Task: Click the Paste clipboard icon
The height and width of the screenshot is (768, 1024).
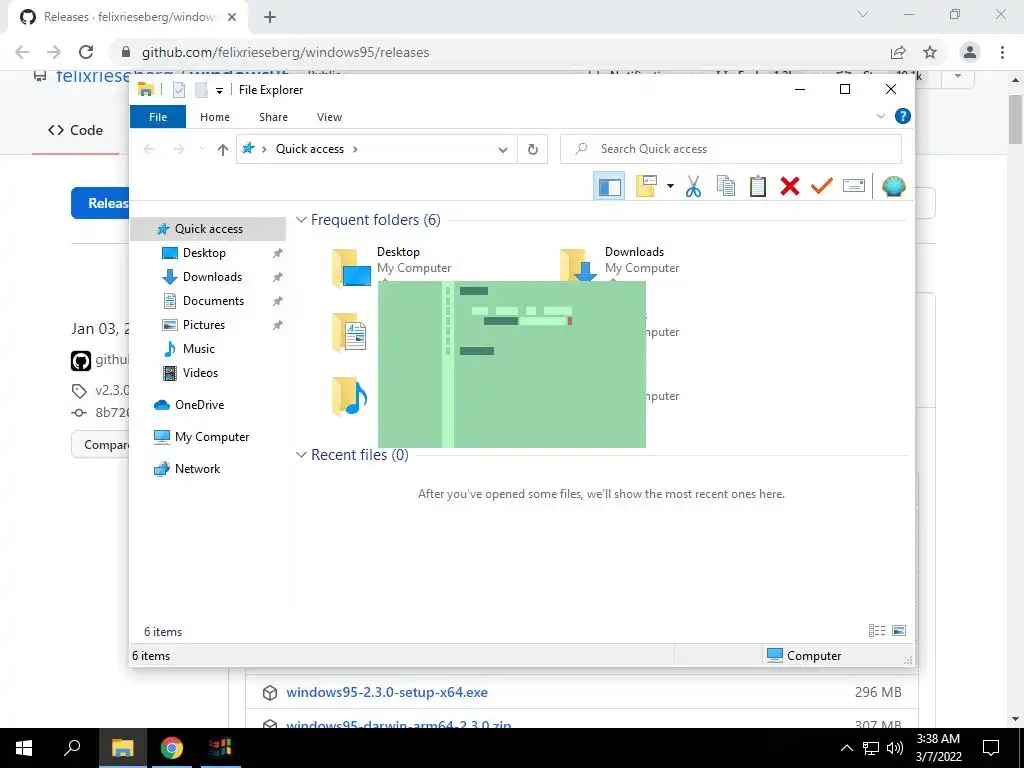Action: pos(758,186)
